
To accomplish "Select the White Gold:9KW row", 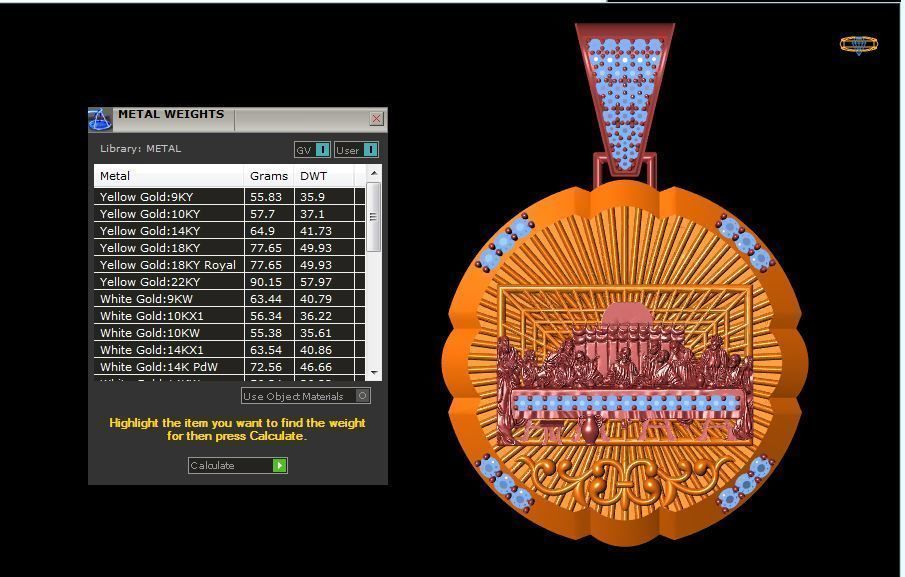I will click(229, 299).
